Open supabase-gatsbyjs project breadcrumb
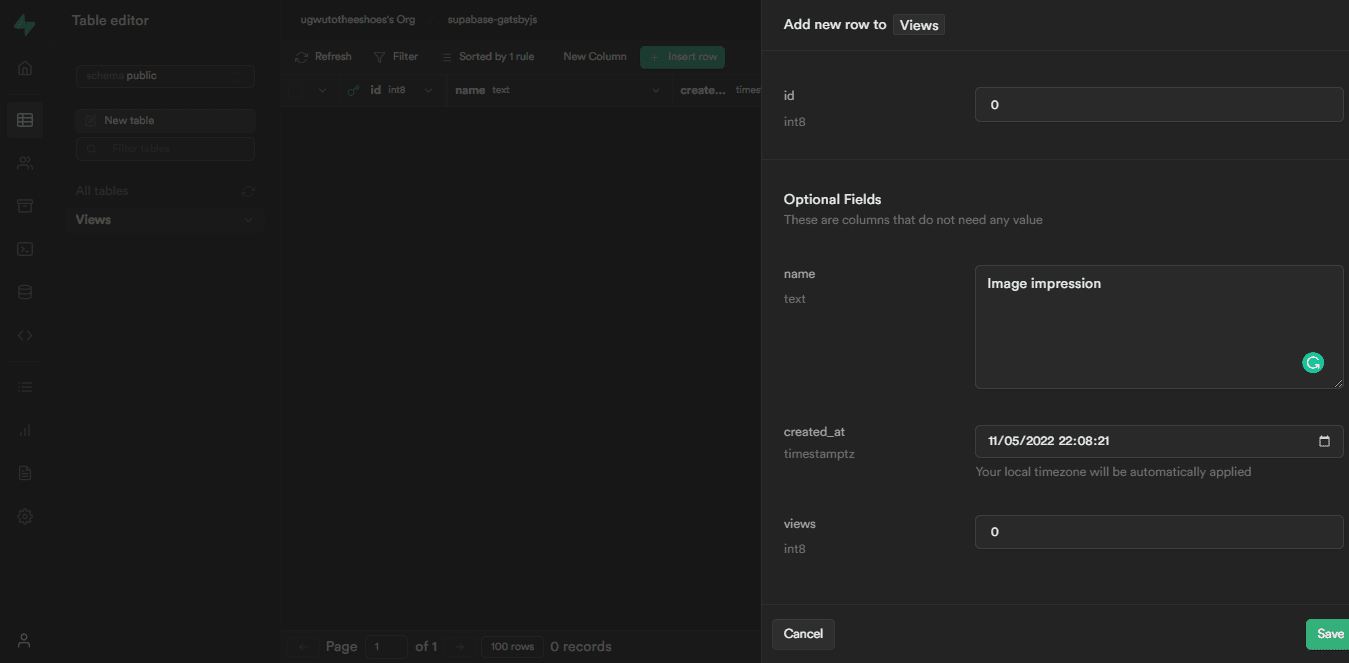1349x663 pixels. 492,20
